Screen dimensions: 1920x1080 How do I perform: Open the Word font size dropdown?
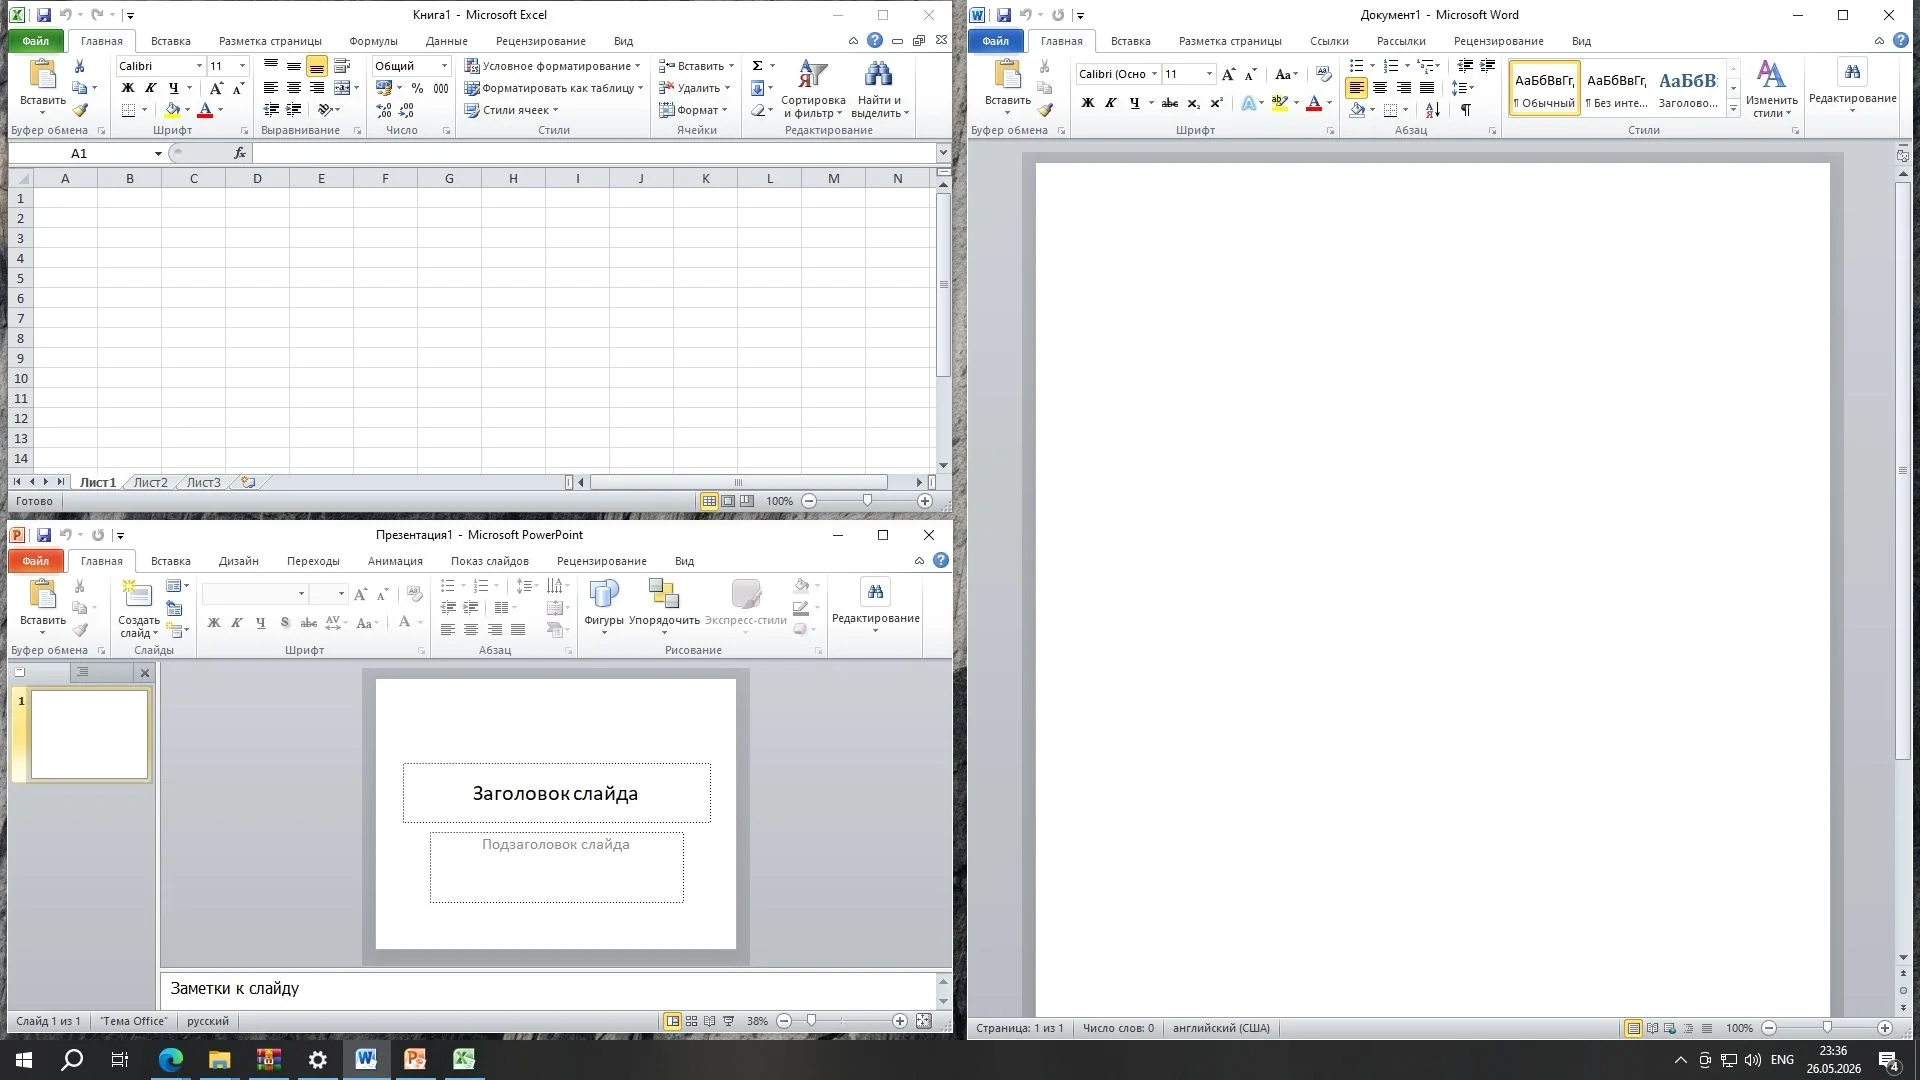tap(1209, 74)
